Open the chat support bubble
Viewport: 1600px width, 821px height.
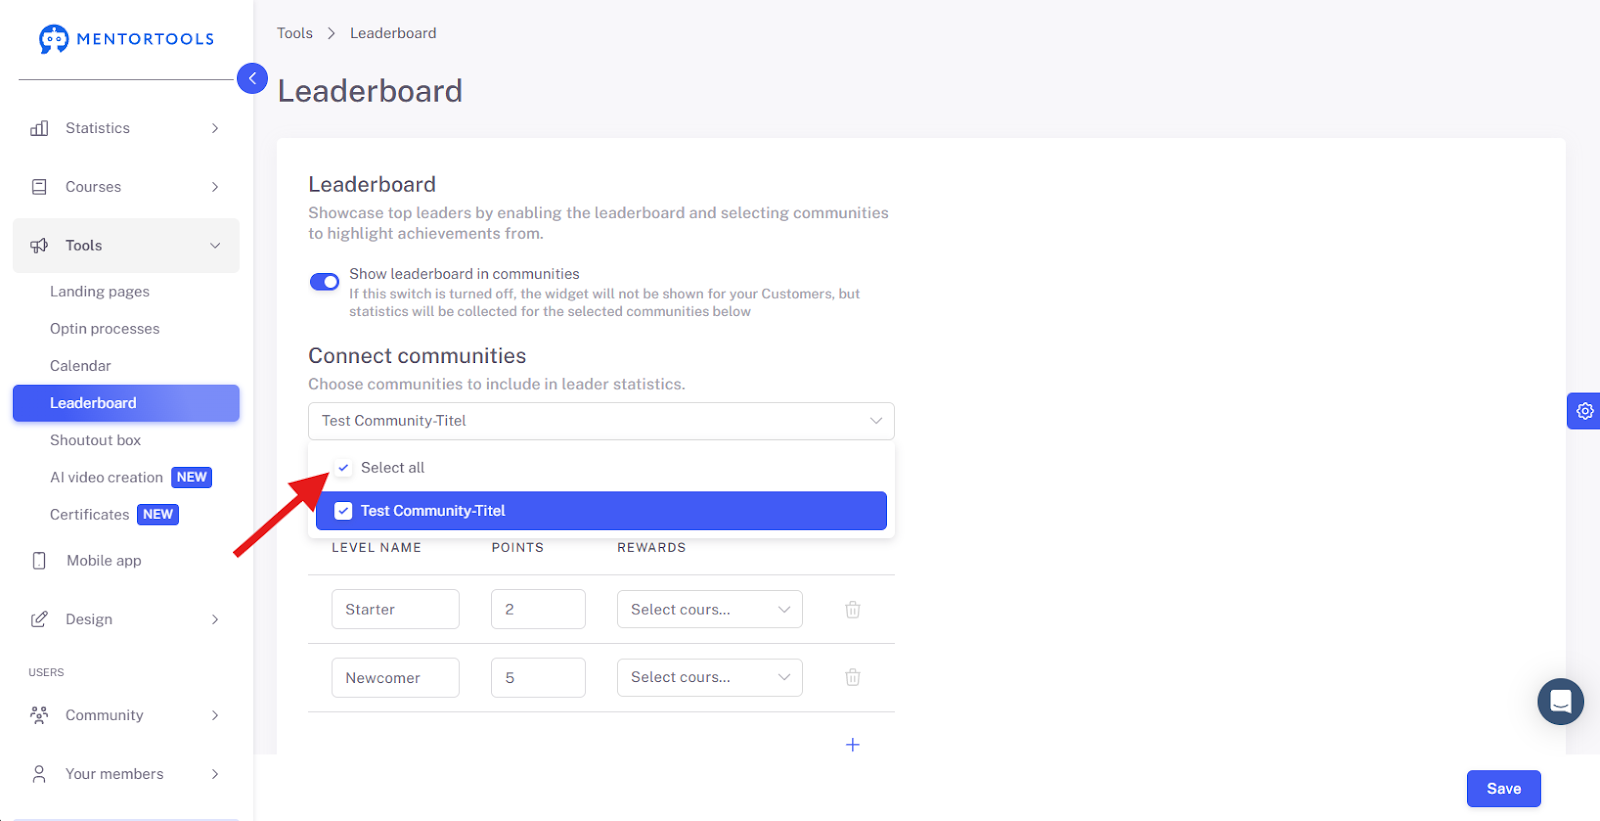click(x=1560, y=702)
